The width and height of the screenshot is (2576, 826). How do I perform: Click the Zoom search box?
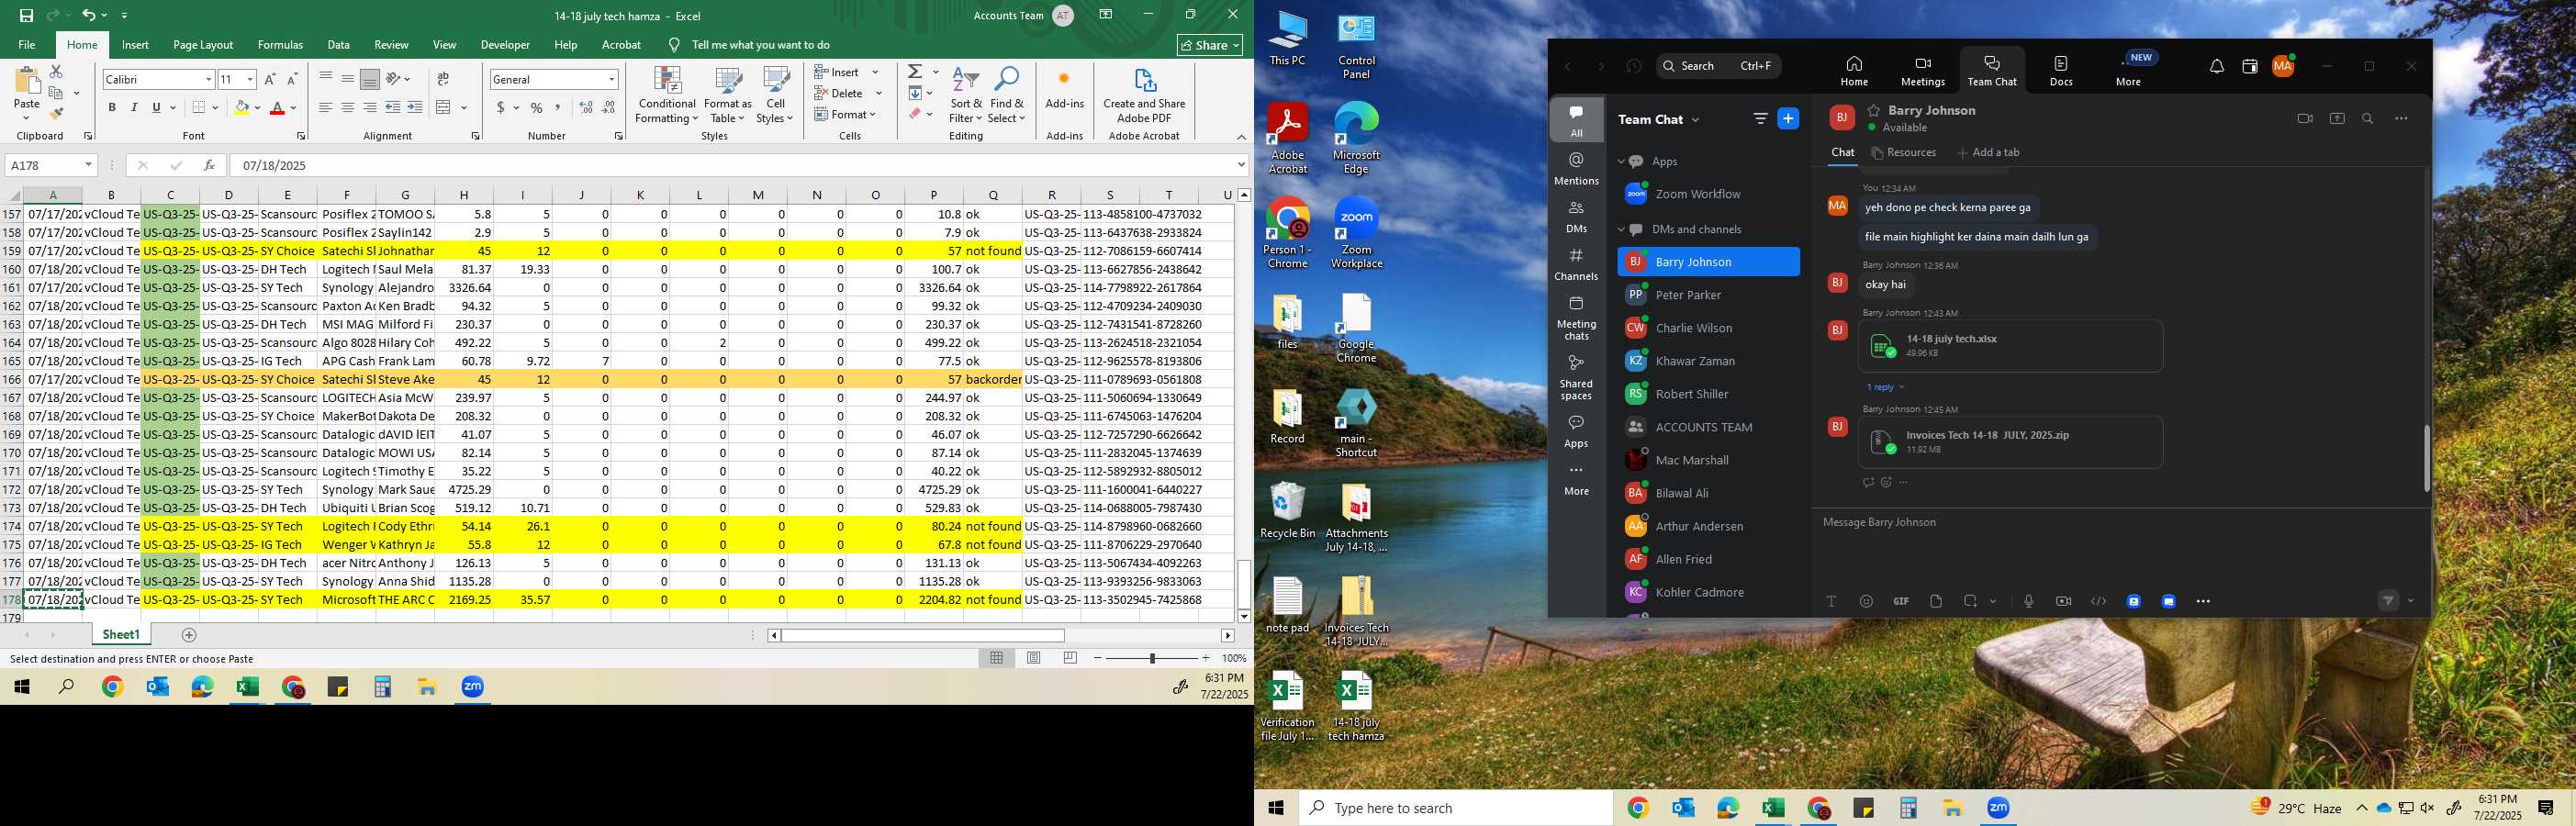pos(1717,66)
